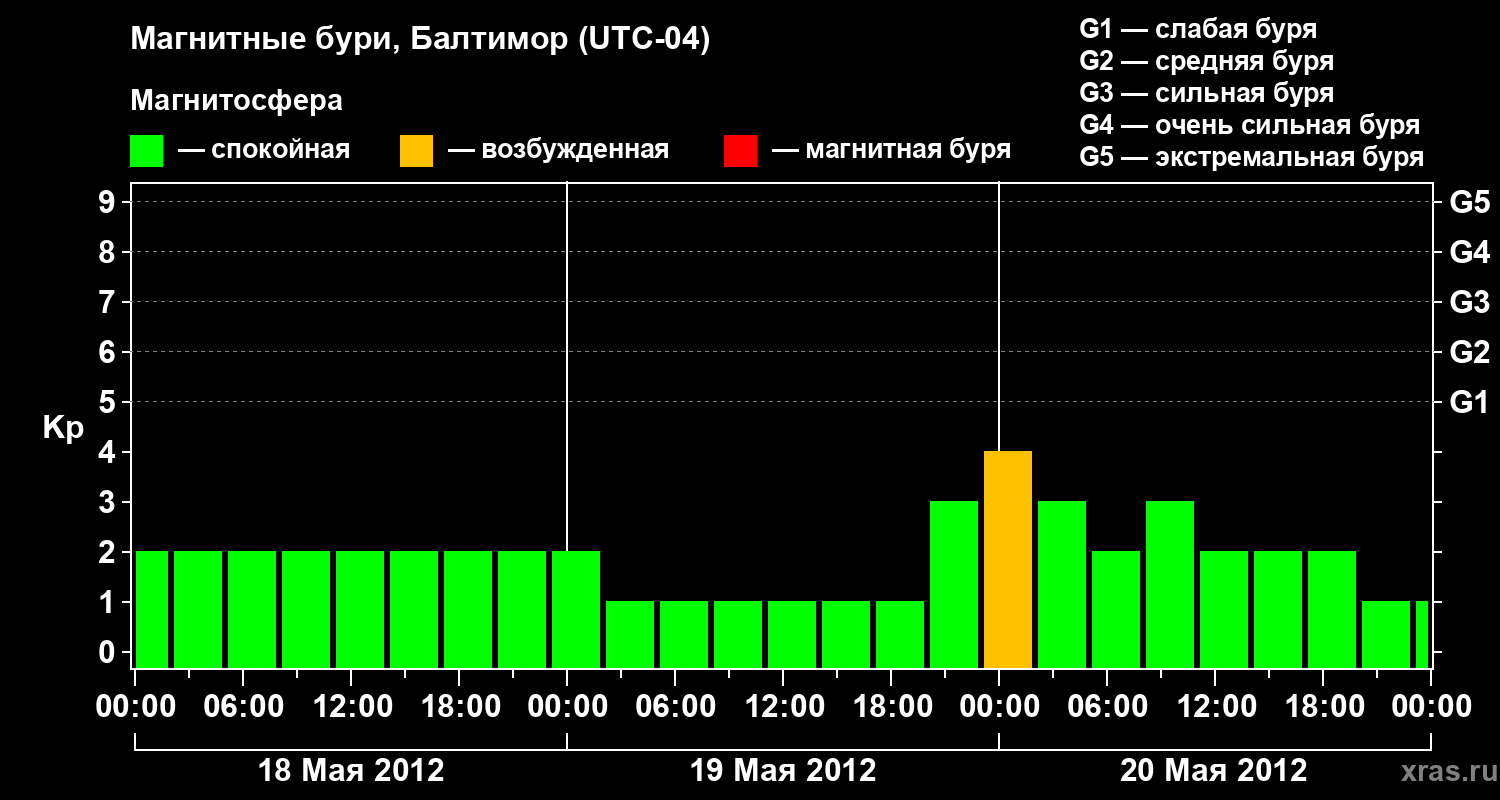Click the '19 Мая 2012' date label
1500x800 pixels.
tap(783, 771)
